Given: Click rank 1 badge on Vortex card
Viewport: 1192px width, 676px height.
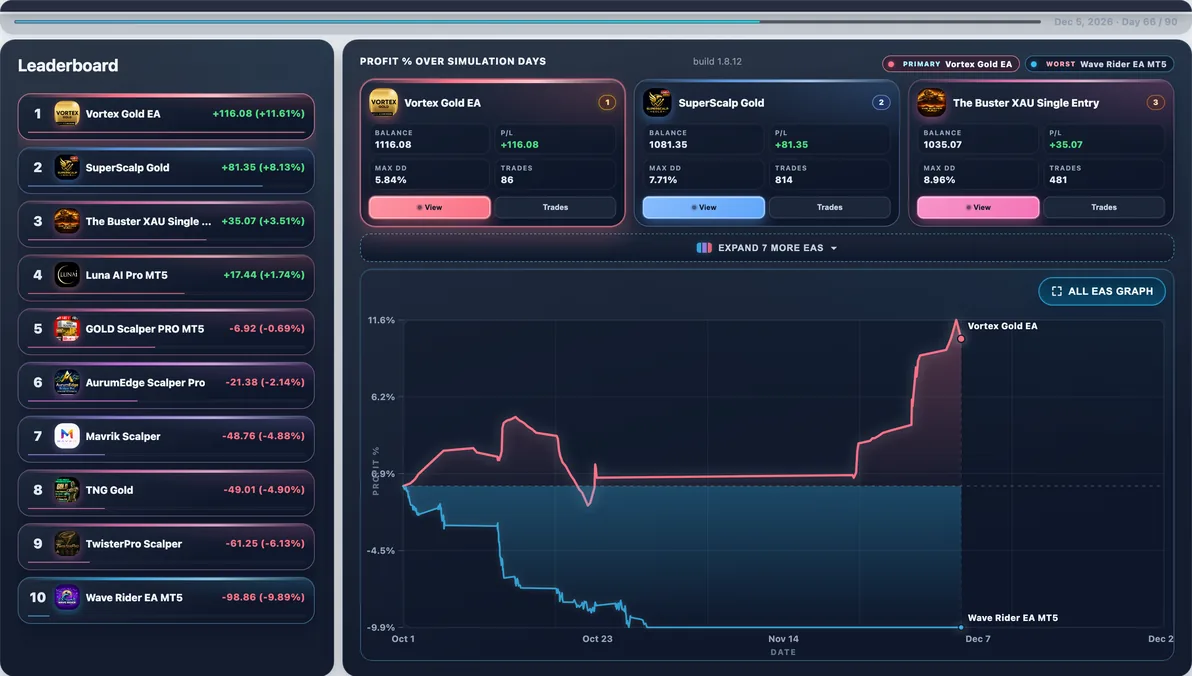Looking at the screenshot, I should (607, 103).
